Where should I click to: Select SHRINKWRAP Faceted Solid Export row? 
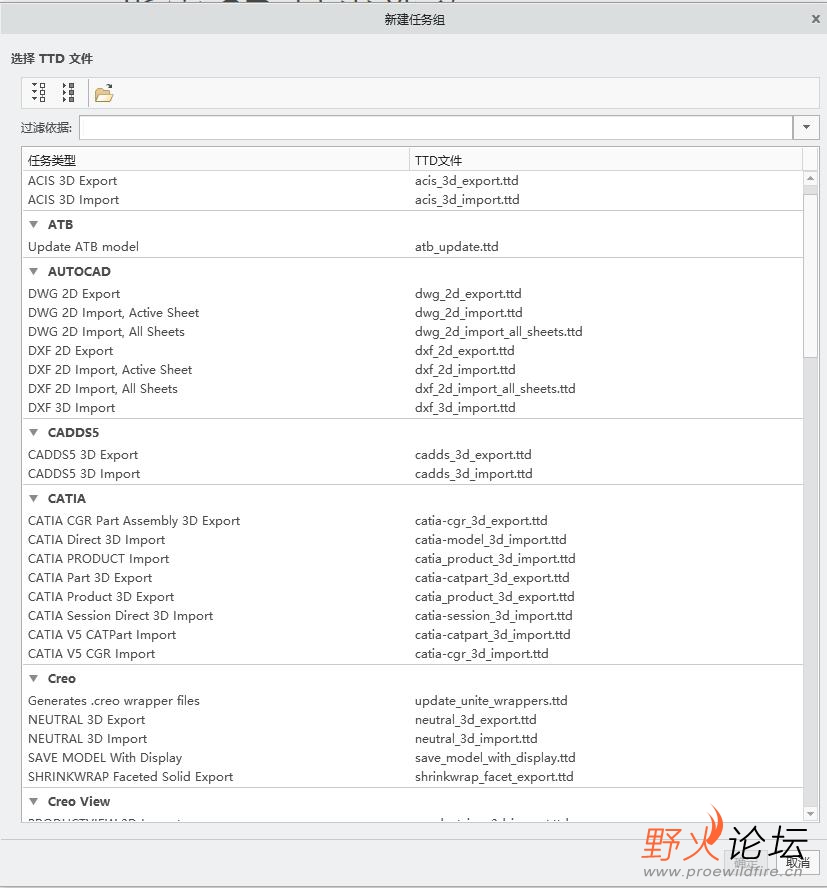pyautogui.click(x=412, y=776)
